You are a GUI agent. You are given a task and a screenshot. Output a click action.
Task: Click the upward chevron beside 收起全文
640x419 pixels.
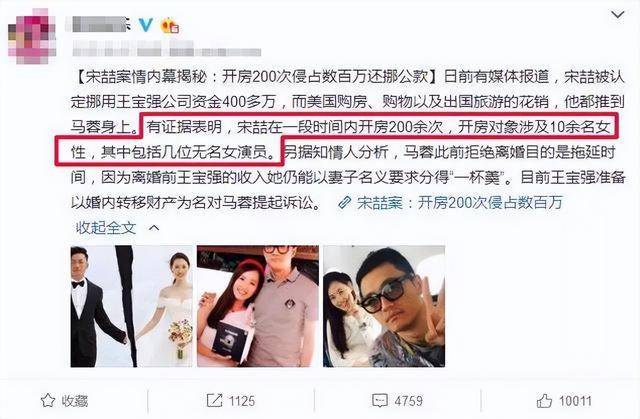click(x=154, y=228)
